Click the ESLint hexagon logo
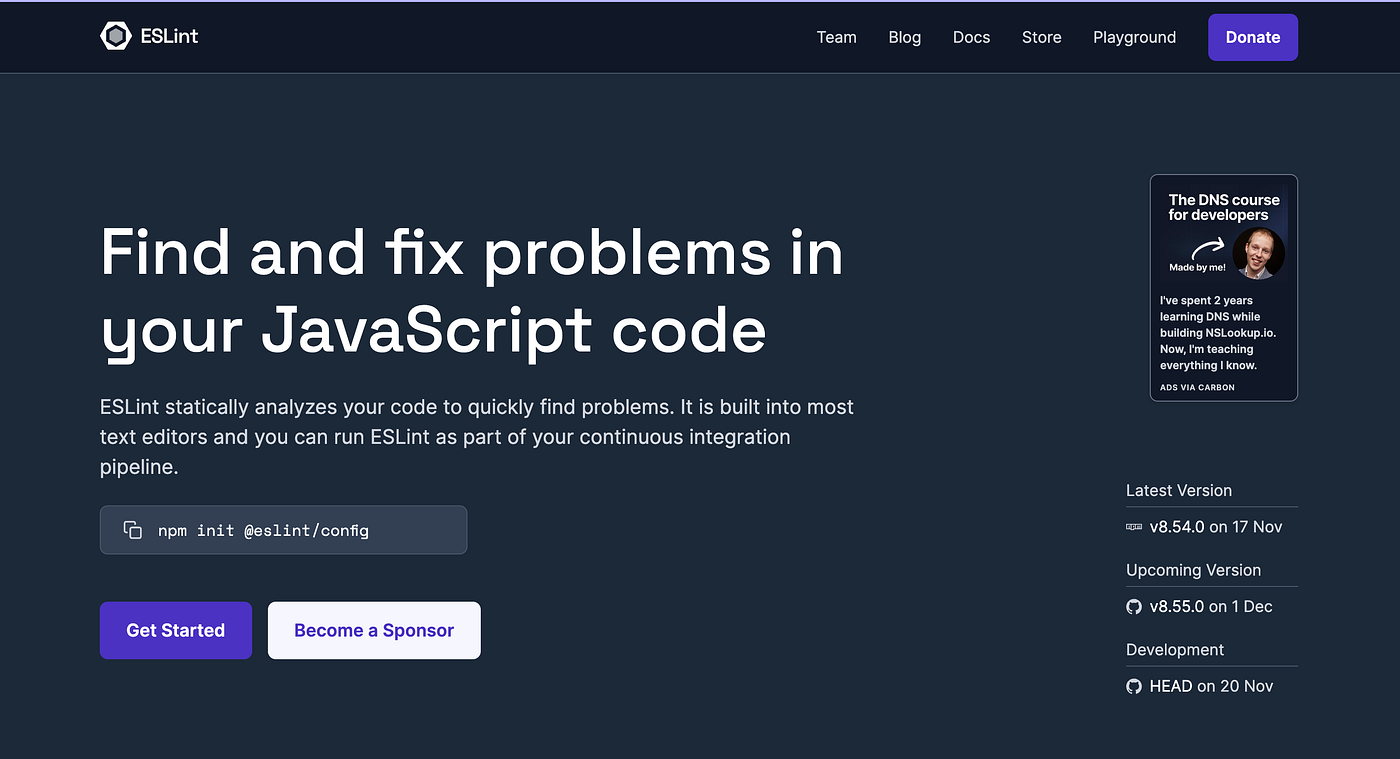This screenshot has width=1400, height=759. pyautogui.click(x=115, y=35)
